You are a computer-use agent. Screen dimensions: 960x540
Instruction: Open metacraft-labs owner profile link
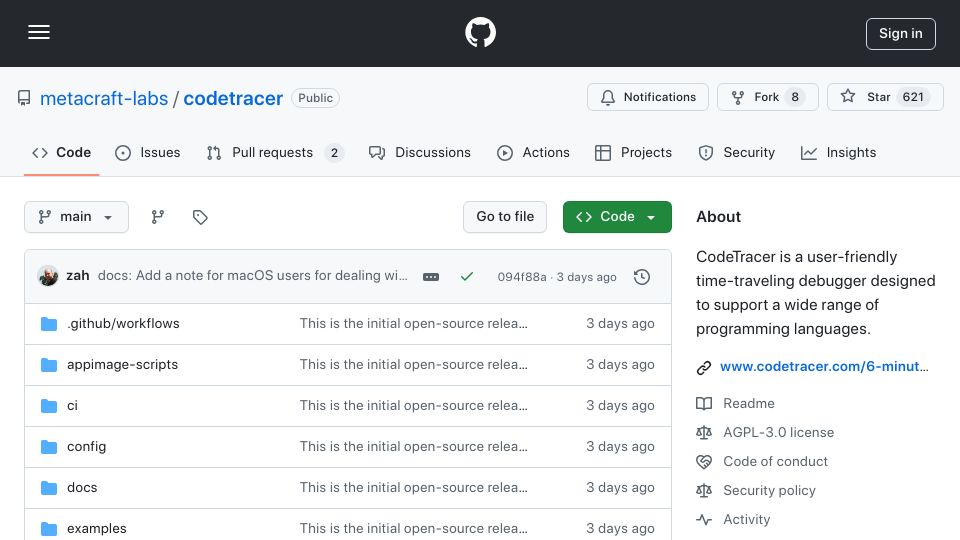(104, 99)
